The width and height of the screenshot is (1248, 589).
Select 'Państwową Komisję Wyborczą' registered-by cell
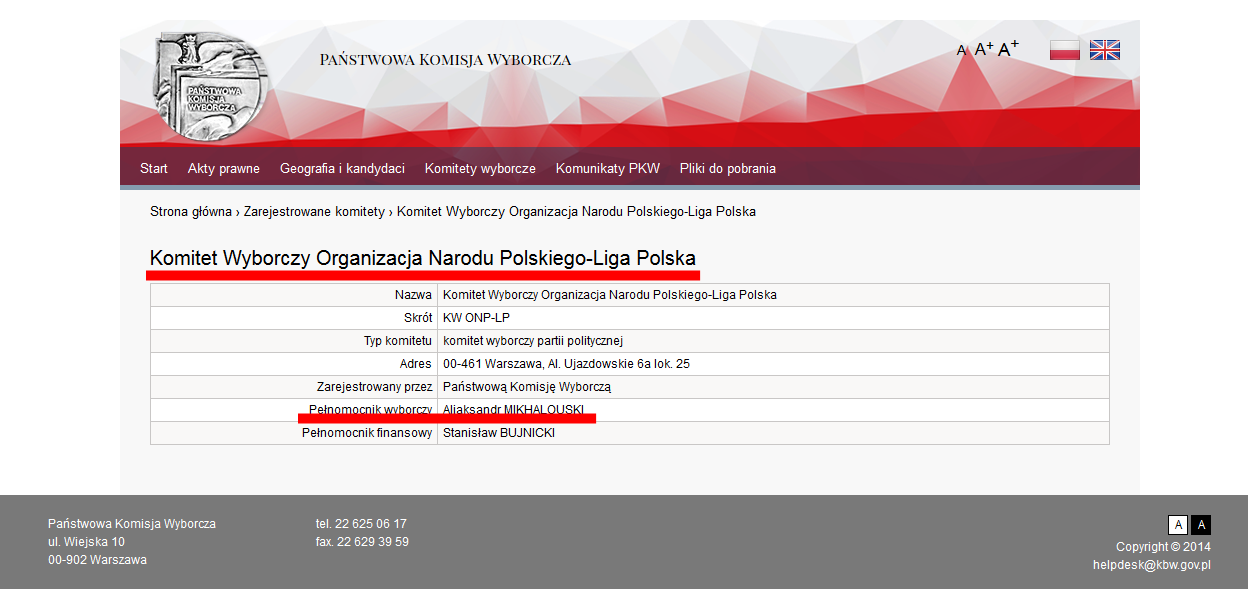coord(773,387)
